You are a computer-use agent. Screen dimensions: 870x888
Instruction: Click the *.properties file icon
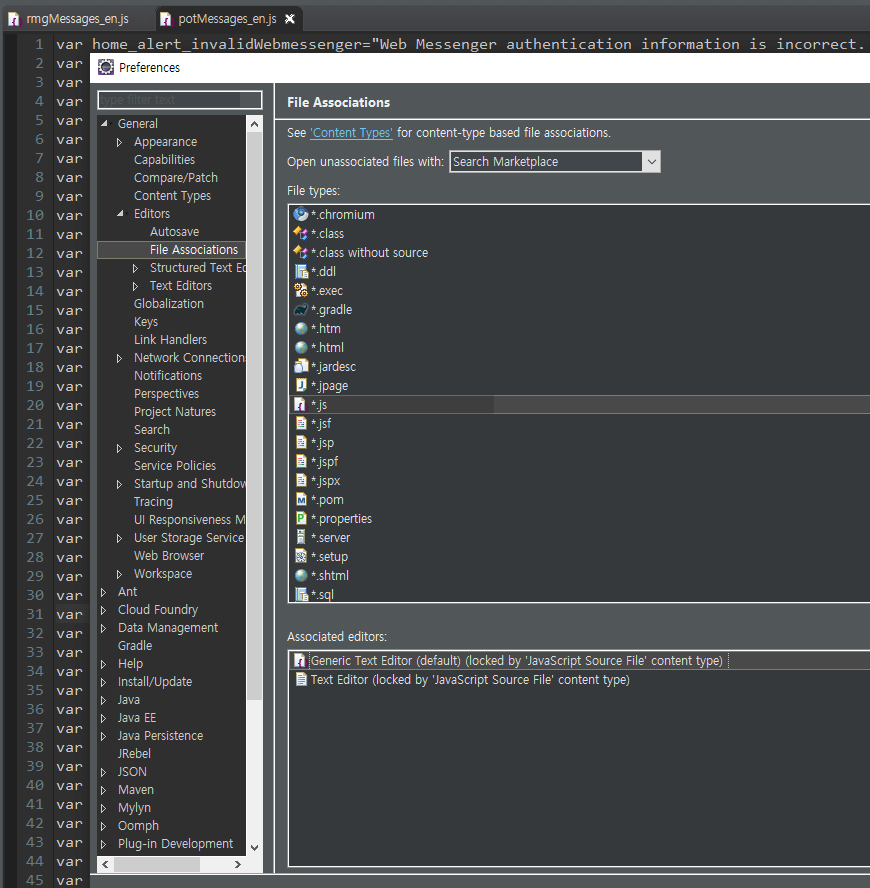pyautogui.click(x=301, y=518)
